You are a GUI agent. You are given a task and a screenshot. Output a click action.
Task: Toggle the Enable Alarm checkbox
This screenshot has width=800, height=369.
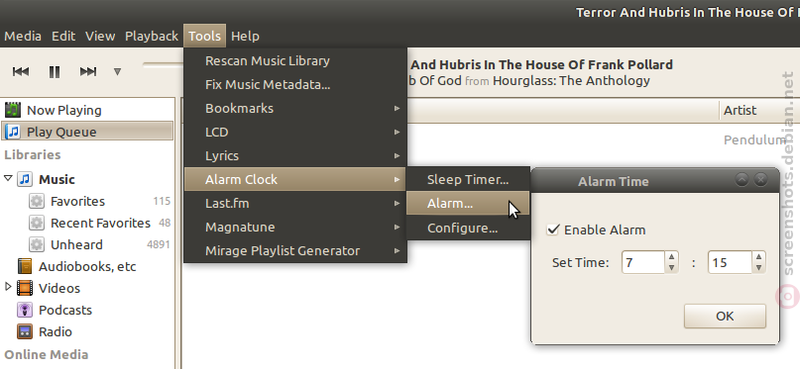(x=553, y=230)
